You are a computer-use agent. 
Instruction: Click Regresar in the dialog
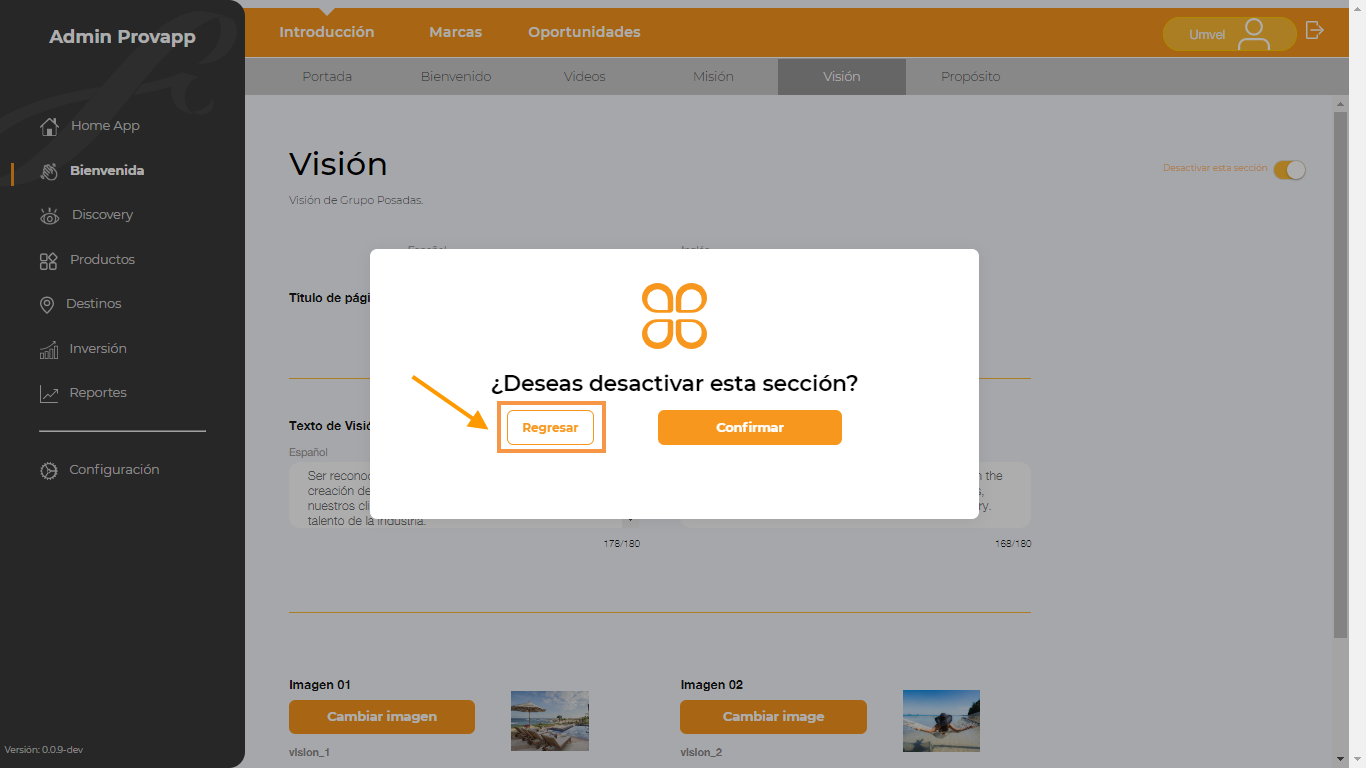(x=550, y=427)
